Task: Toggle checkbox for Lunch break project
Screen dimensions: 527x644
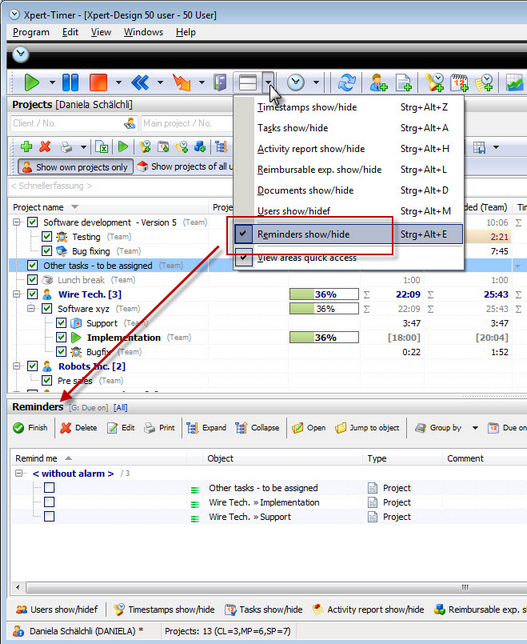Action: 32,280
